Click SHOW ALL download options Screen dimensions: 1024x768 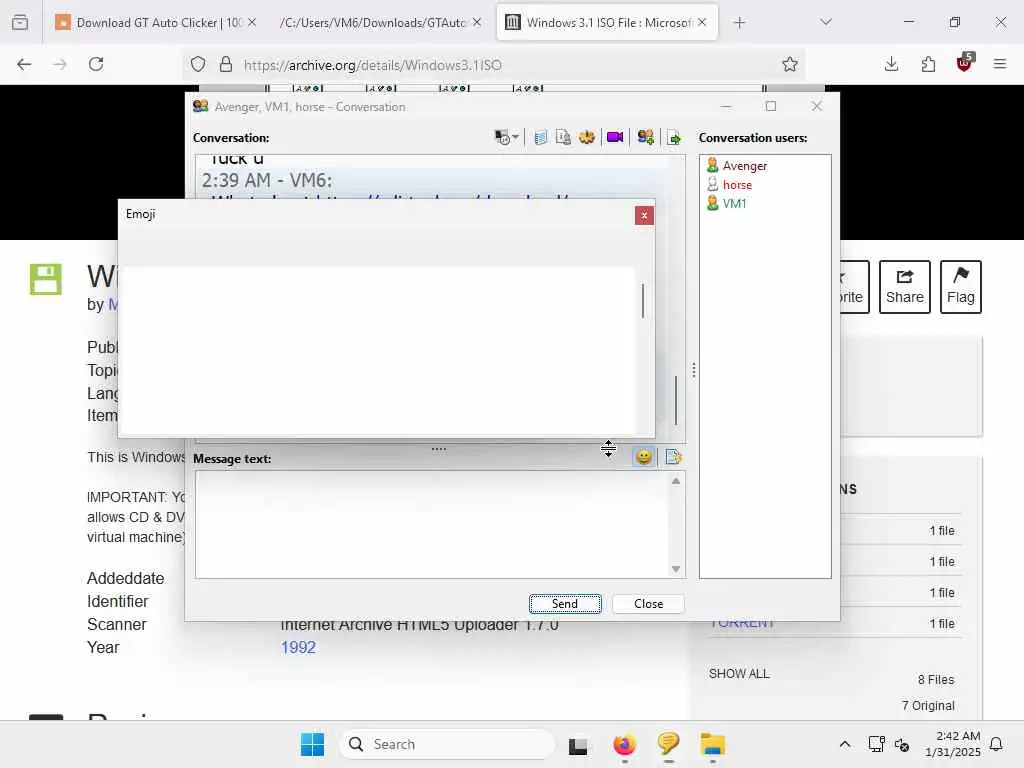pos(739,673)
